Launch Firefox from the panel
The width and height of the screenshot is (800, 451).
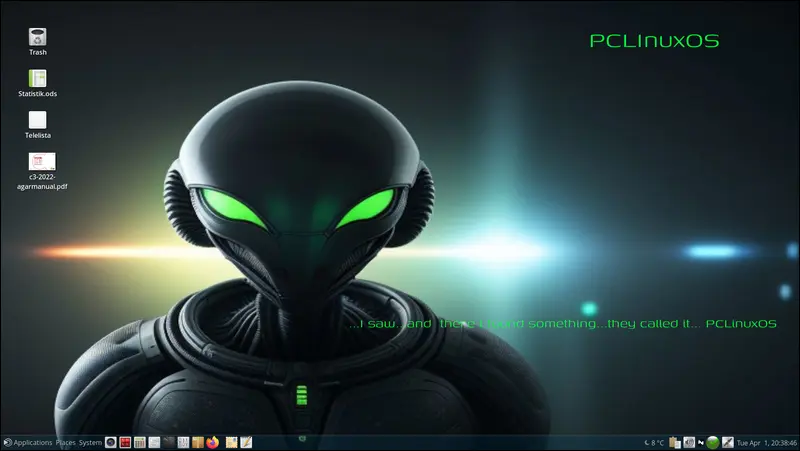(x=213, y=442)
